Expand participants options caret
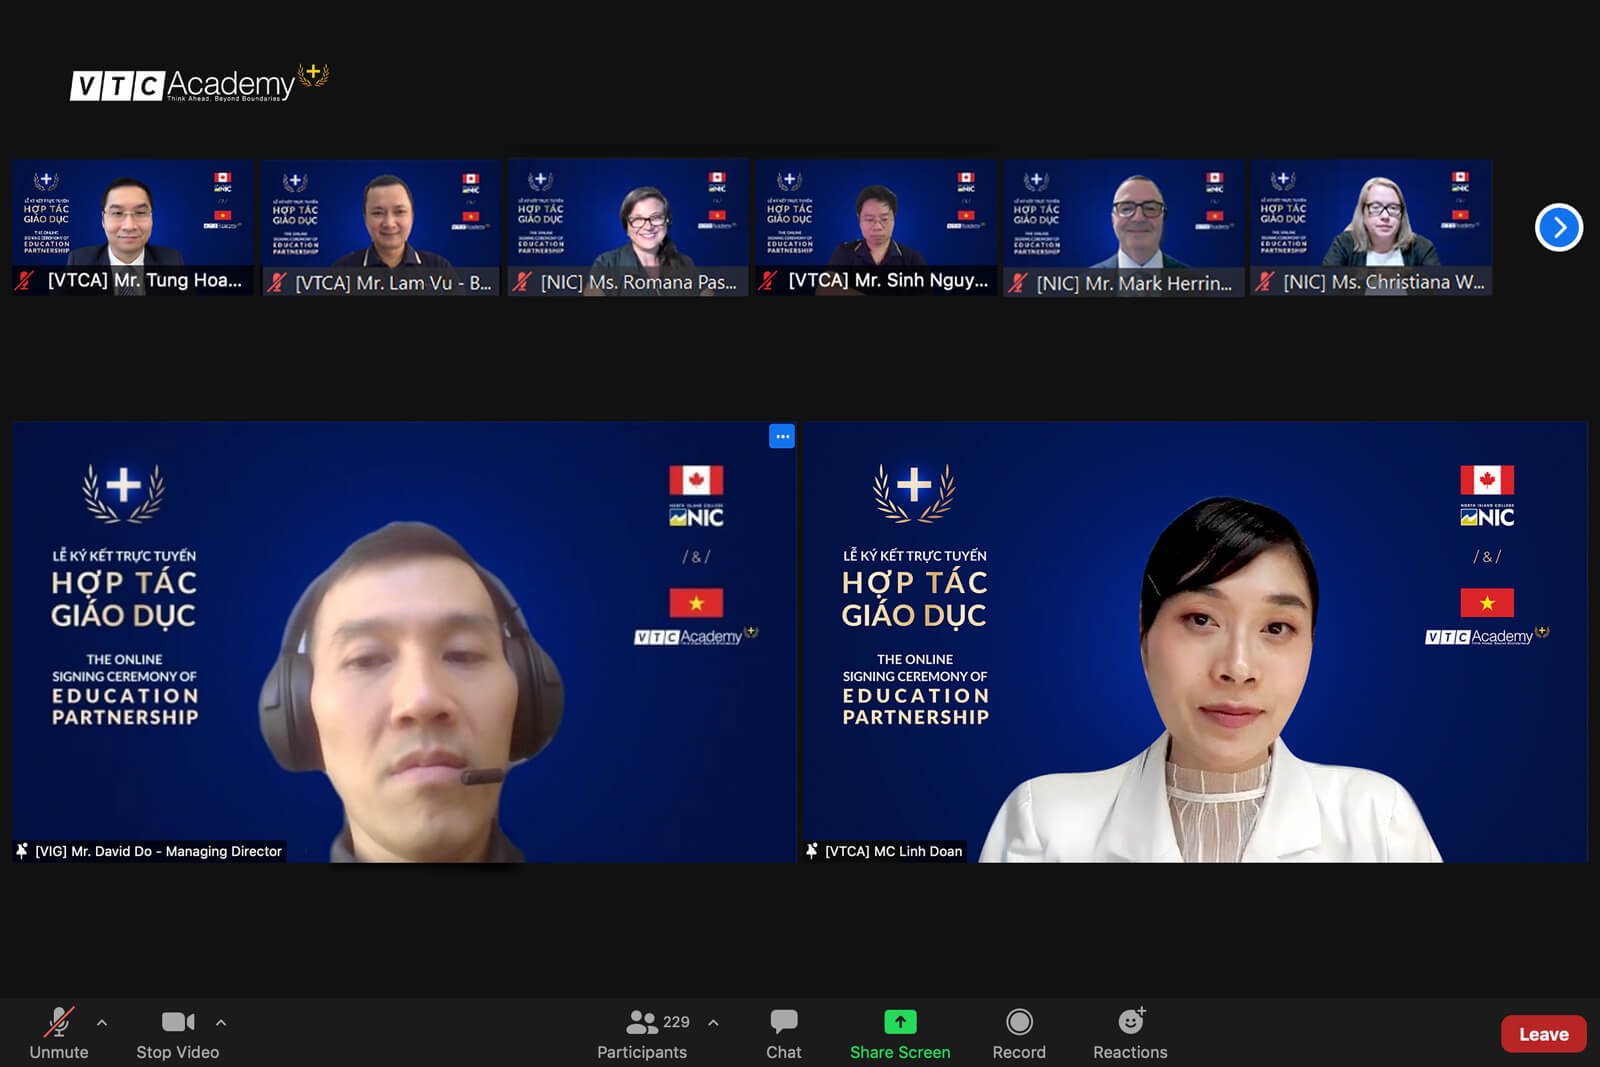Viewport: 1600px width, 1067px height. [713, 1022]
